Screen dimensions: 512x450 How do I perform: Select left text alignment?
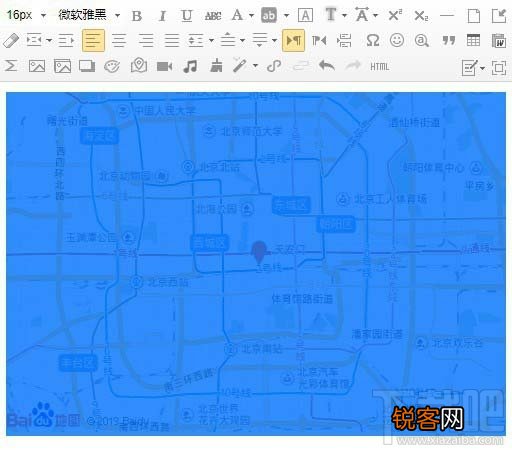(93, 40)
